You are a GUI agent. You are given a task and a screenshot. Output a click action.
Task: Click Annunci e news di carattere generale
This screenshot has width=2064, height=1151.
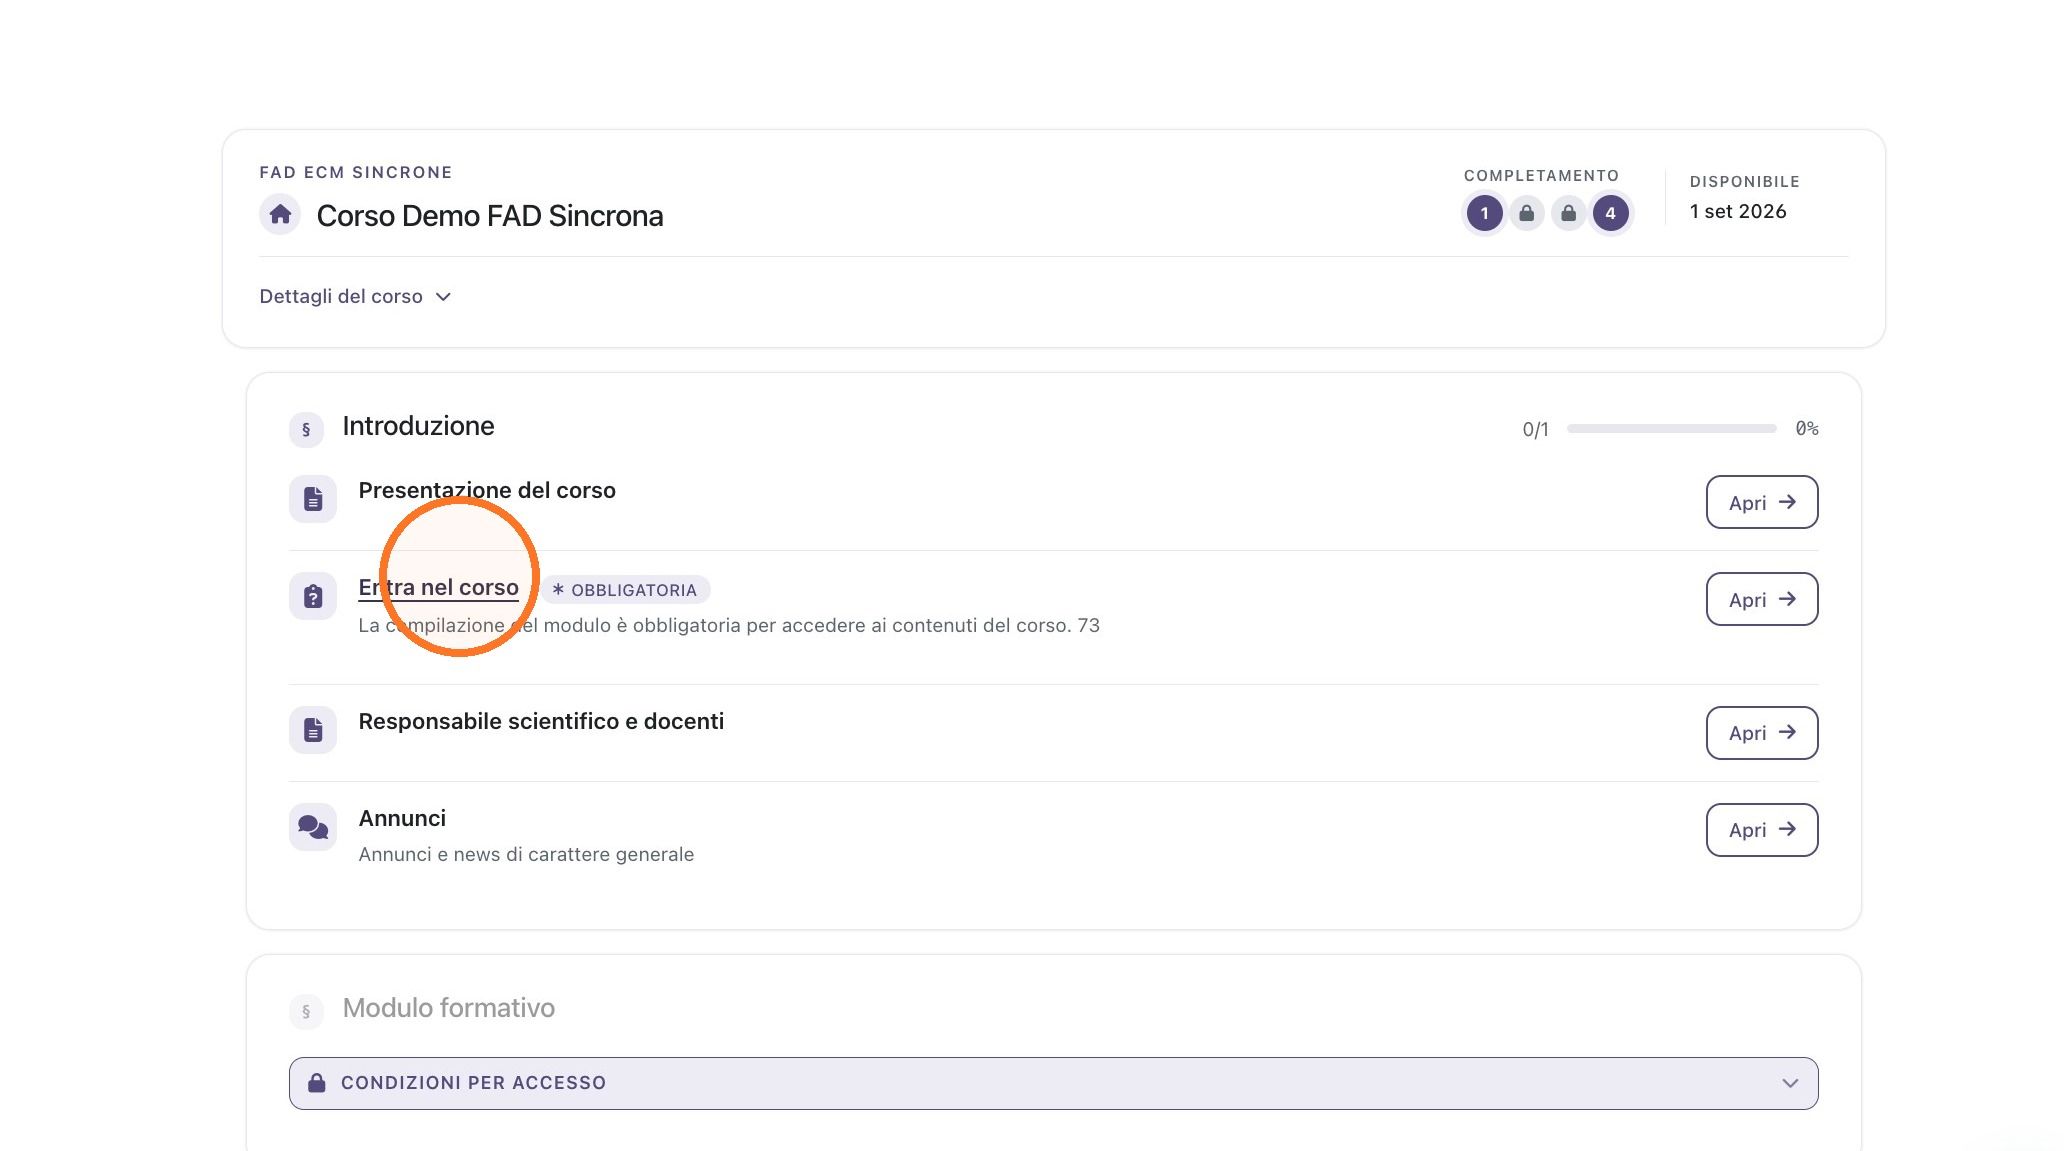point(526,854)
